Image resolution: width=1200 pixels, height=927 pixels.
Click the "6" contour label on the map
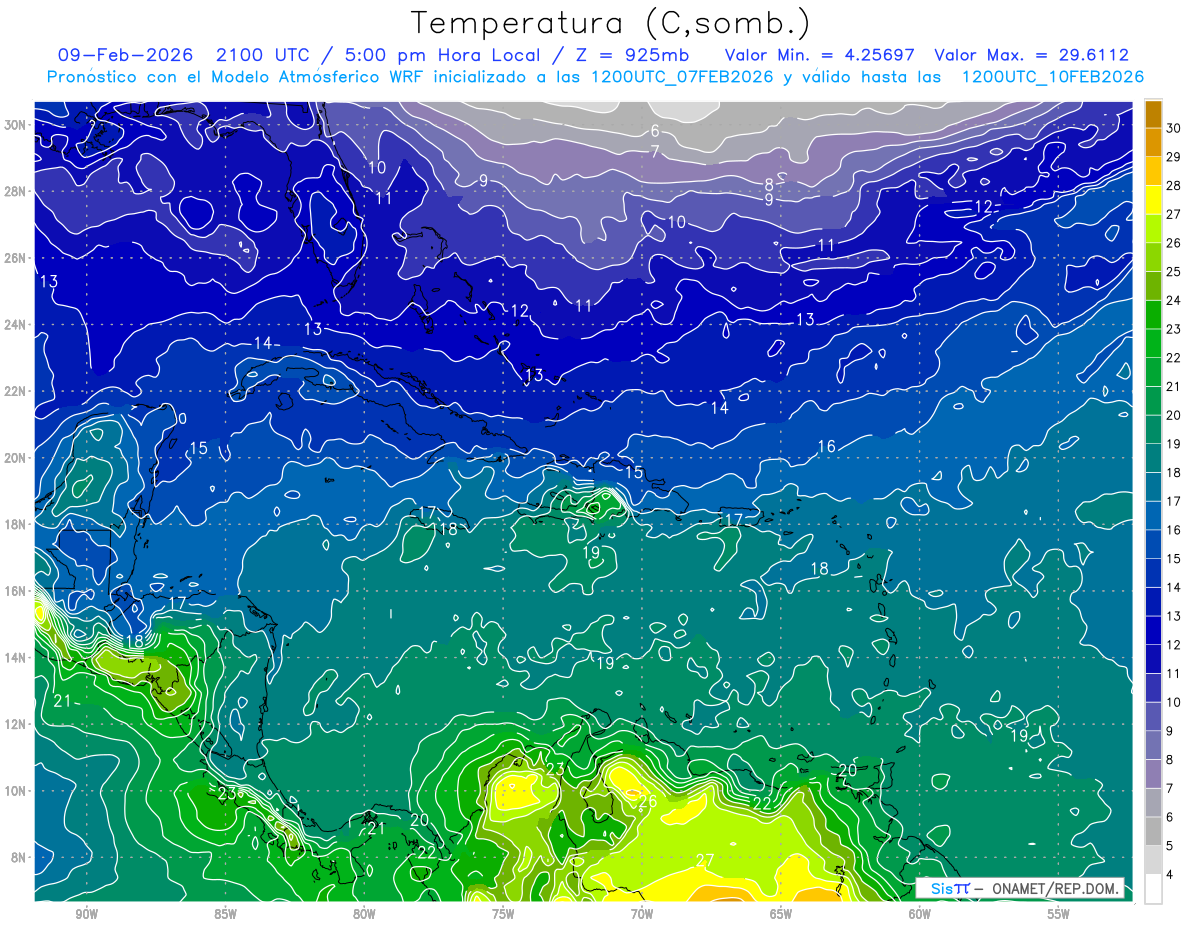655,131
